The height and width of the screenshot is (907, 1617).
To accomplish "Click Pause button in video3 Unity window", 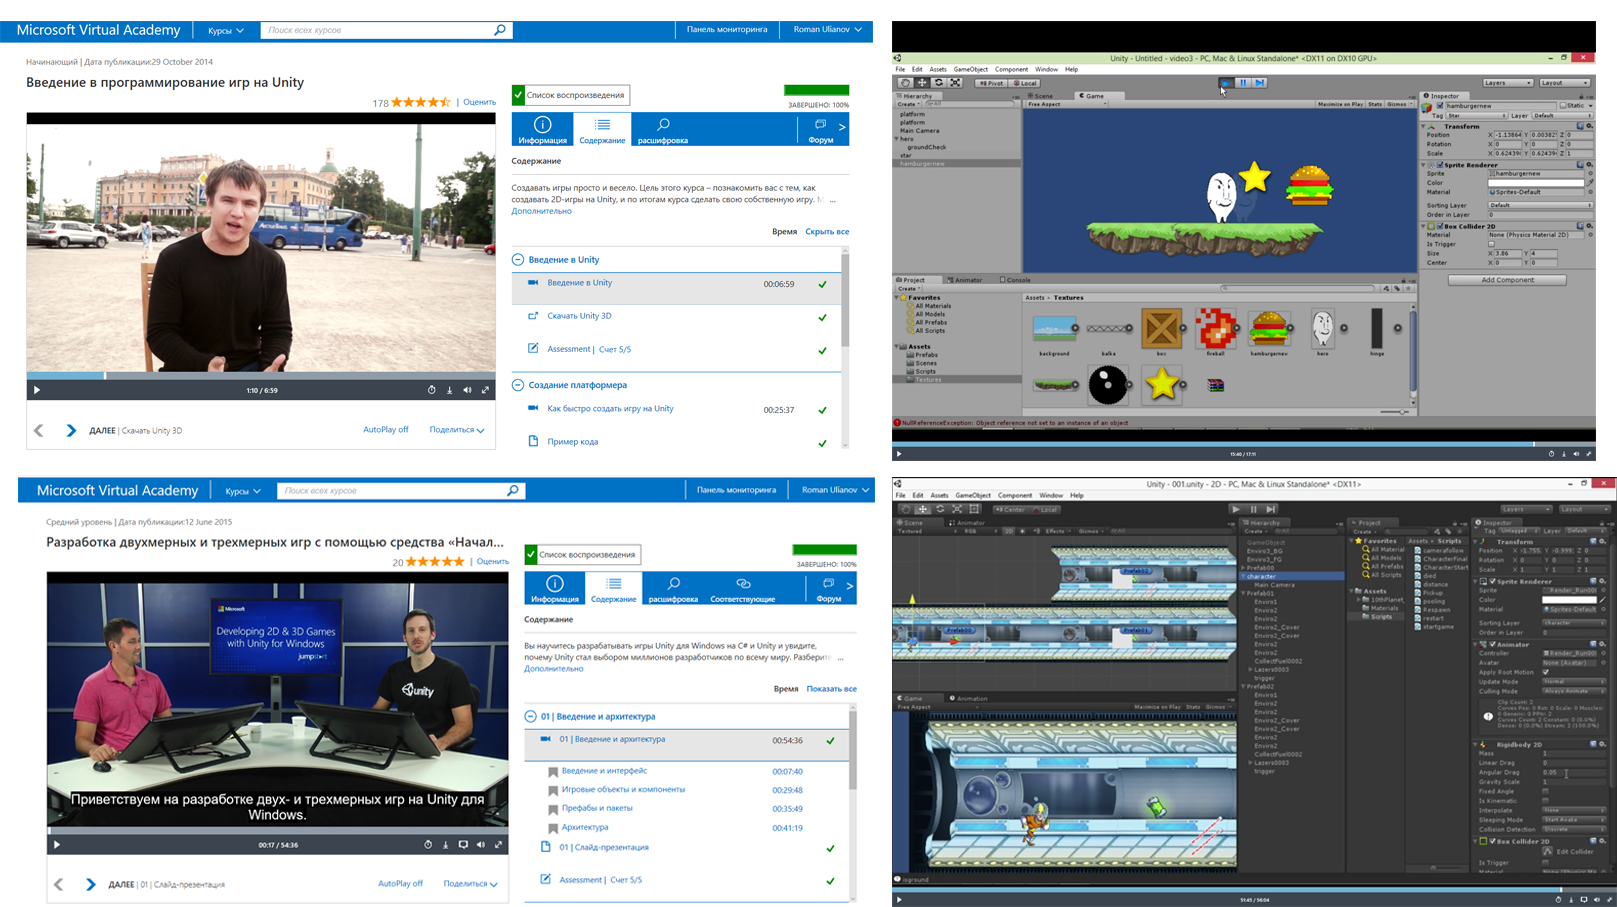I will pyautogui.click(x=1243, y=83).
